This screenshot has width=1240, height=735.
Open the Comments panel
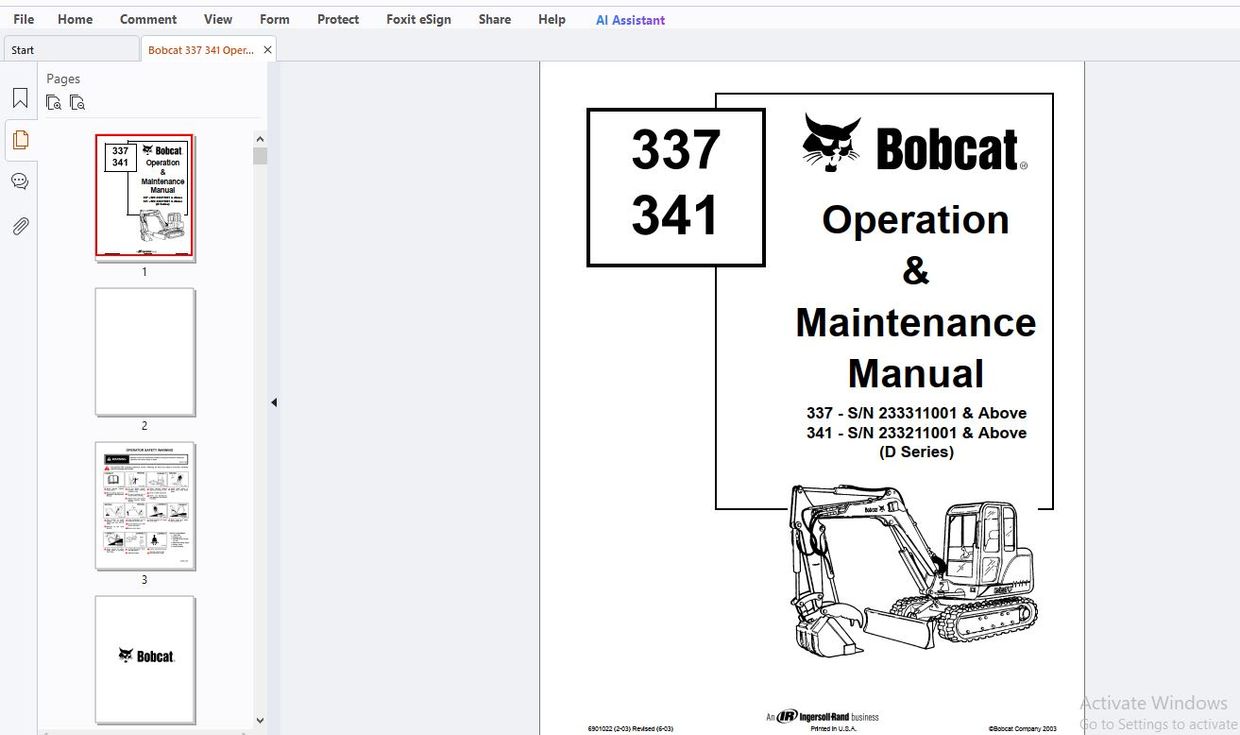20,181
